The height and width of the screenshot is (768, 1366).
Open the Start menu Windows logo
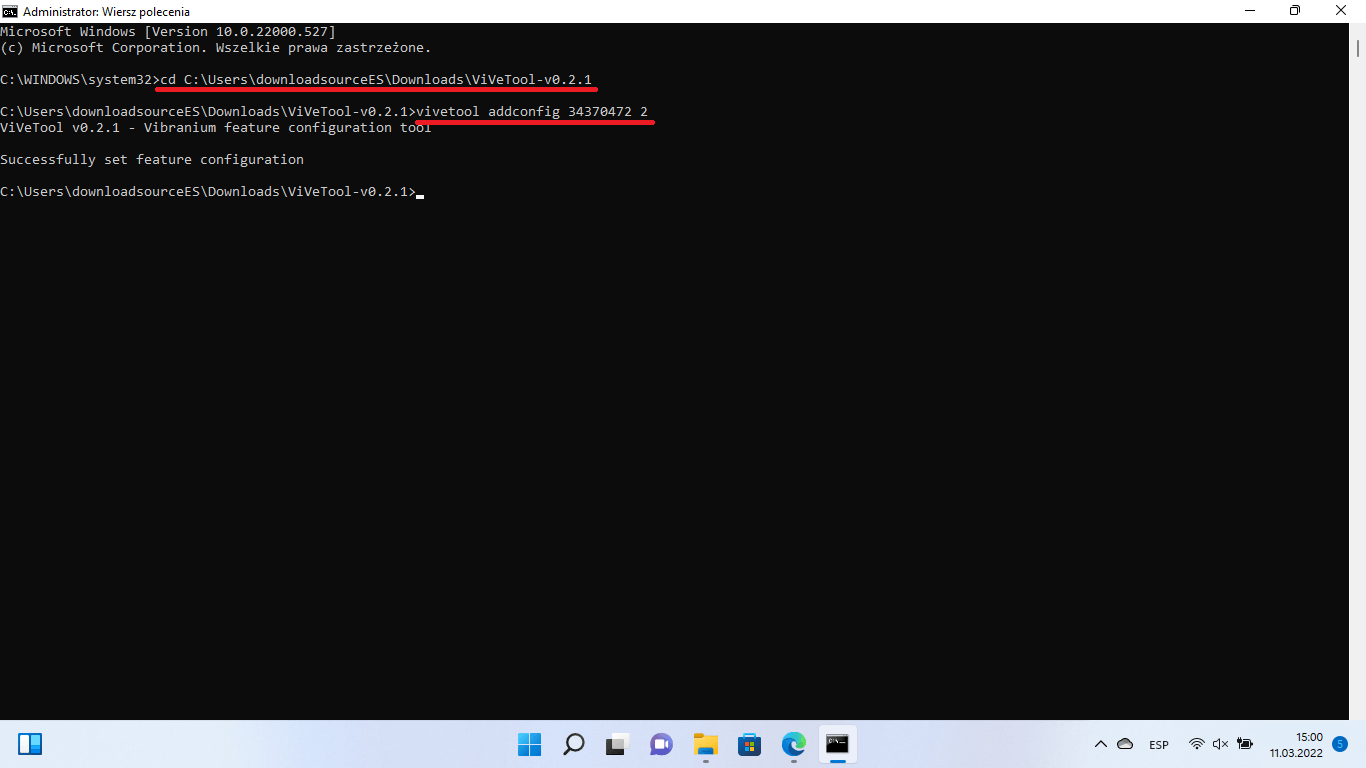529,744
